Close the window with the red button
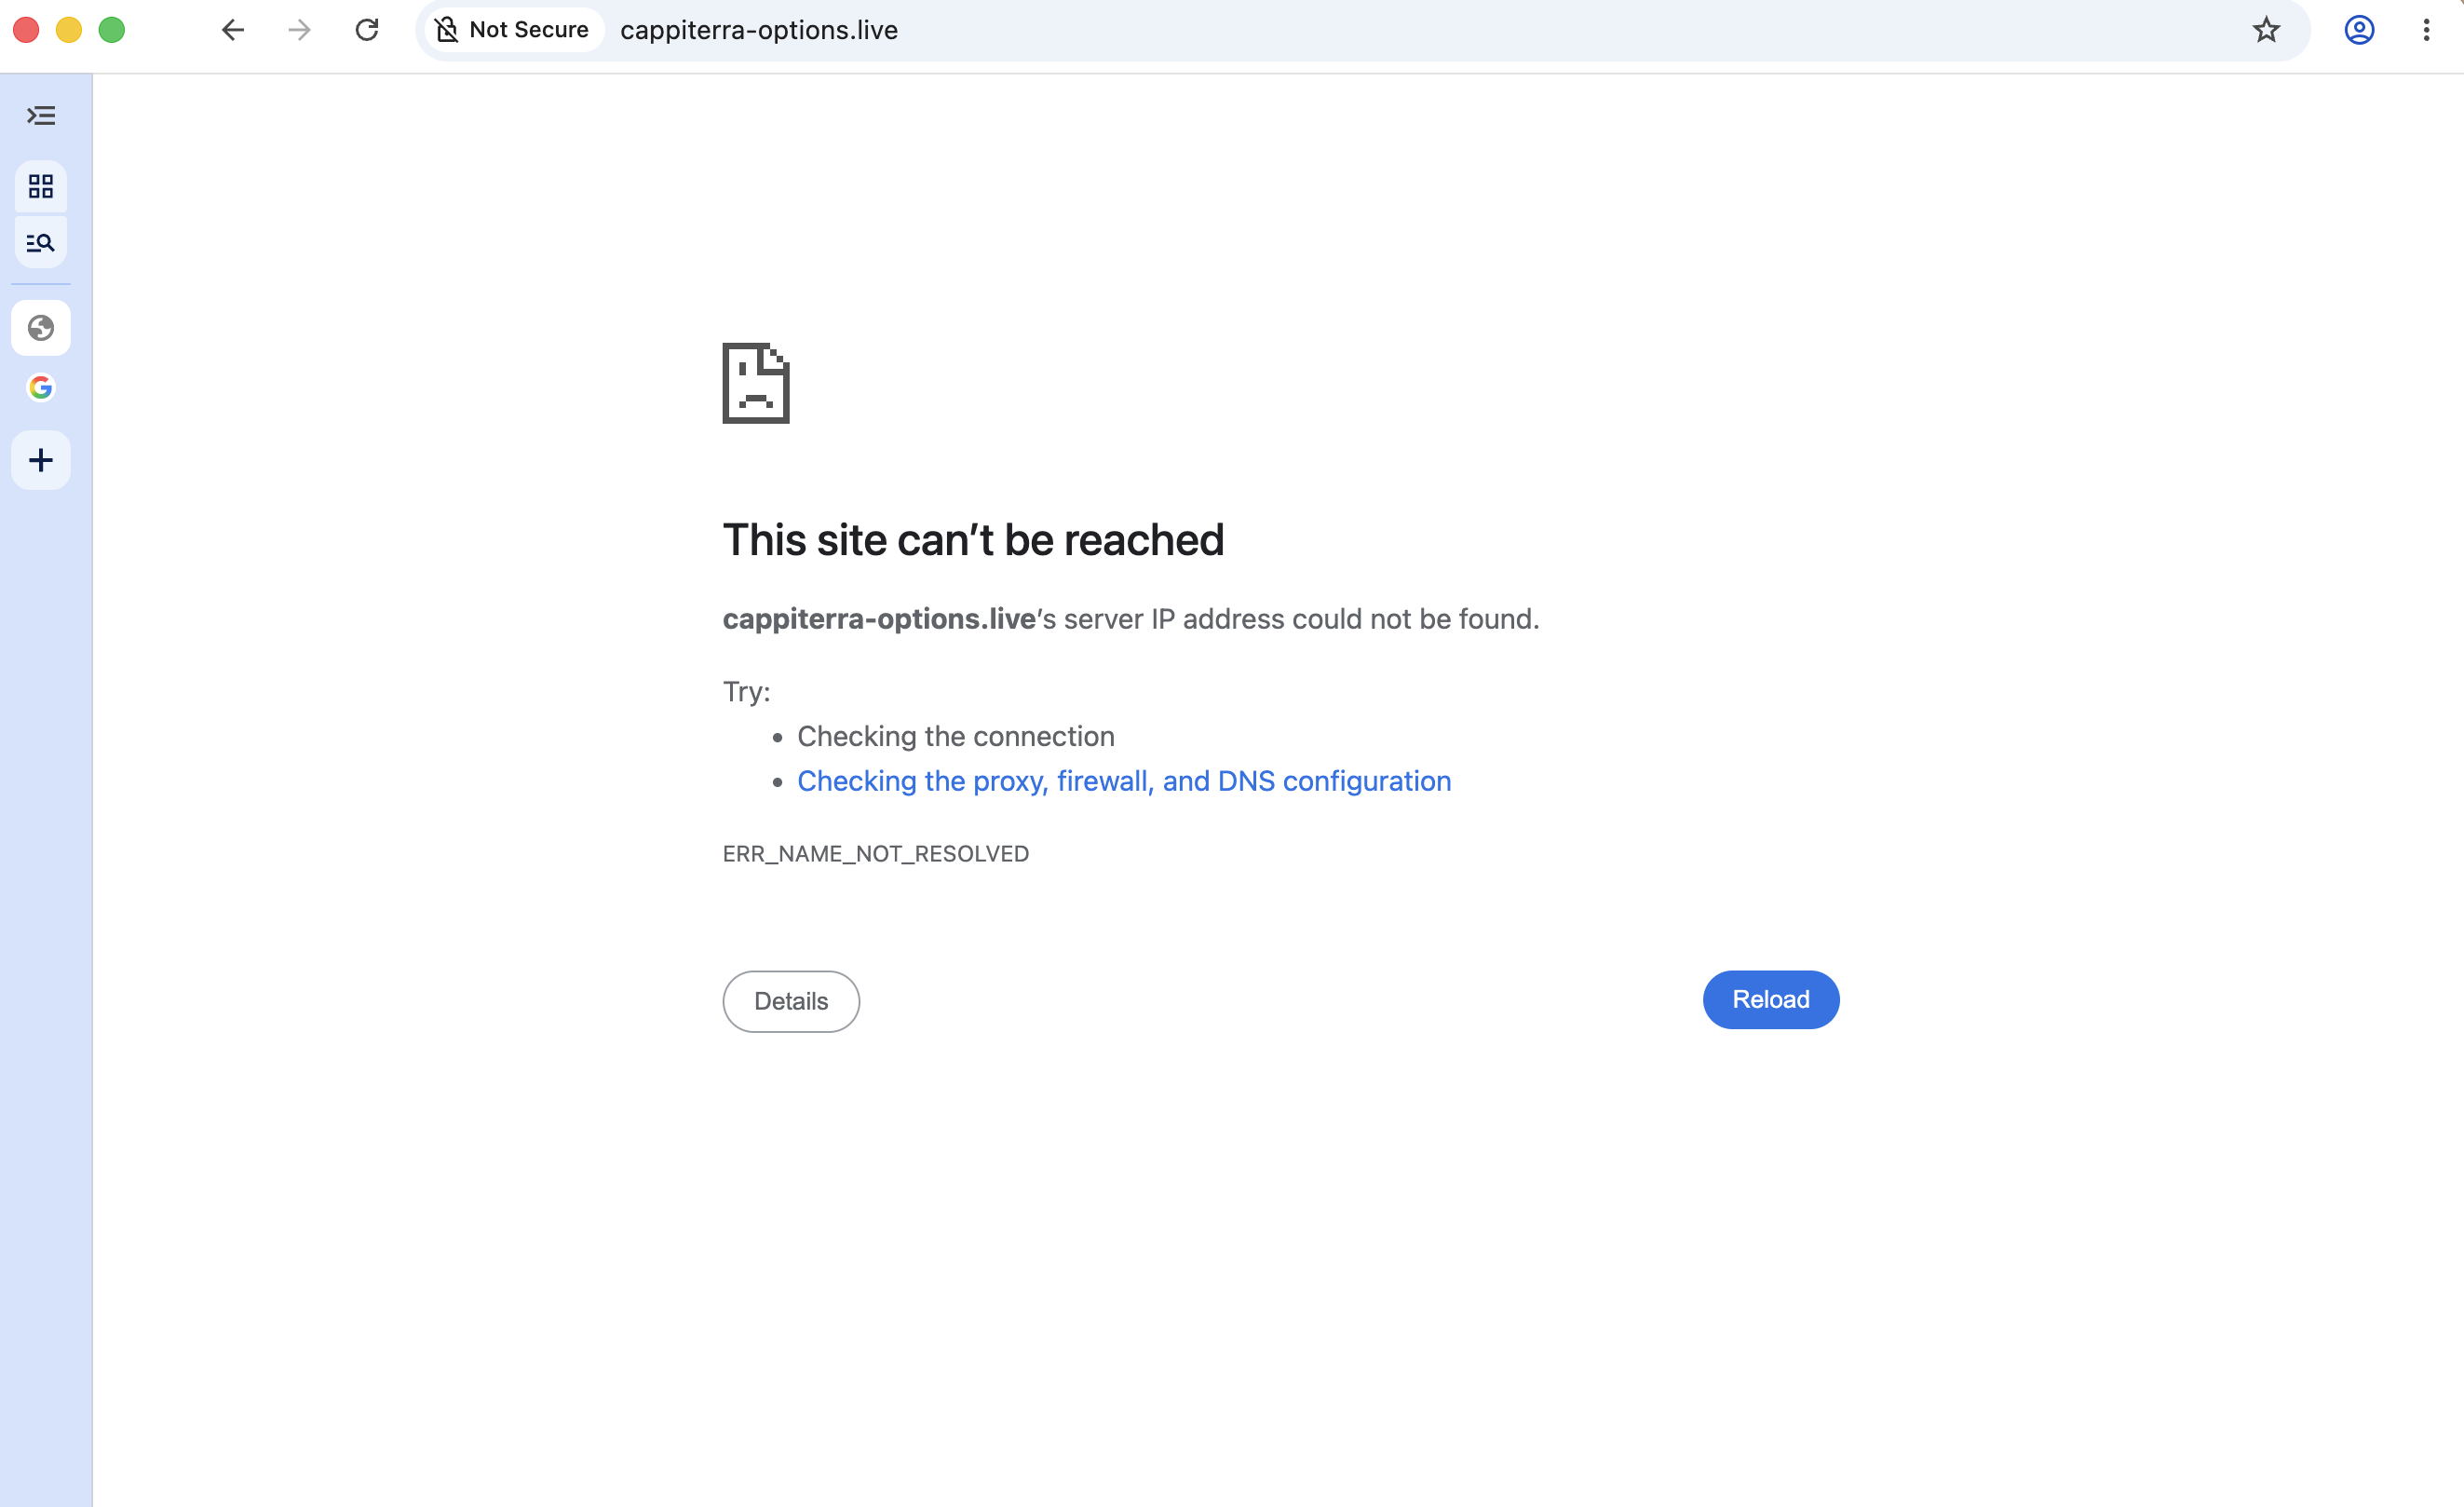This screenshot has width=2464, height=1507. pyautogui.click(x=26, y=30)
